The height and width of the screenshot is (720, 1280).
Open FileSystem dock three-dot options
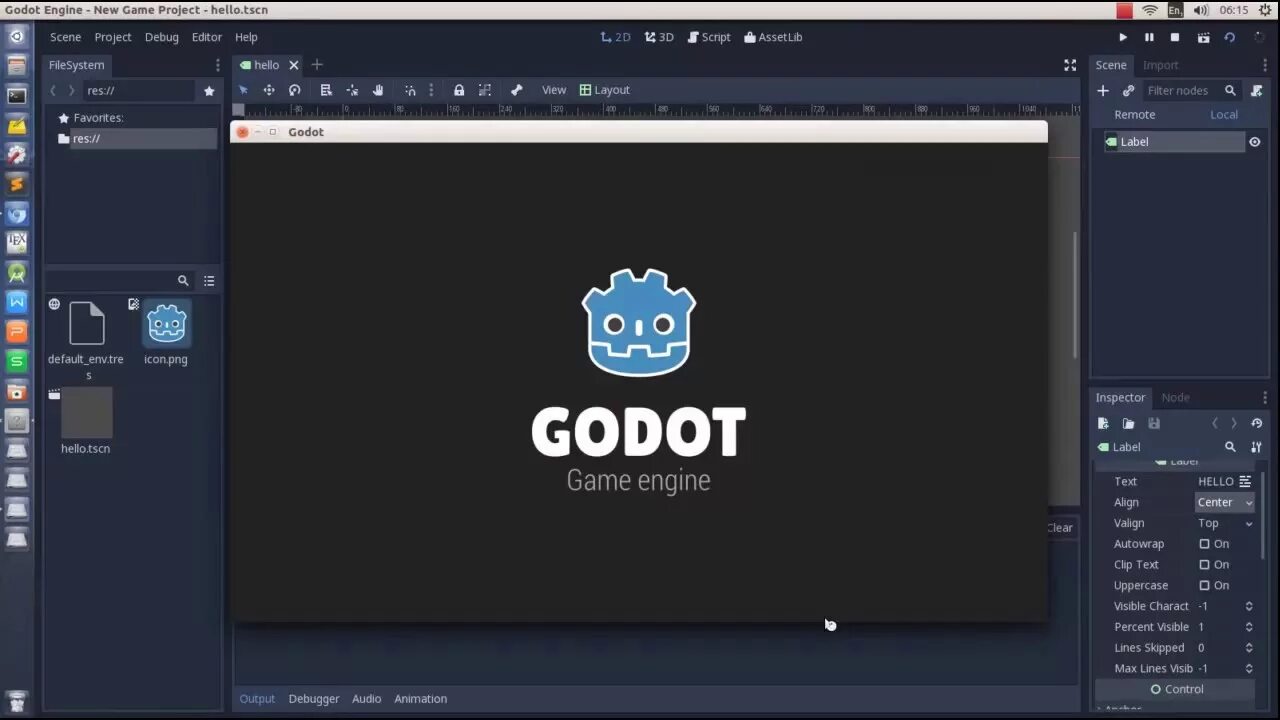(218, 65)
